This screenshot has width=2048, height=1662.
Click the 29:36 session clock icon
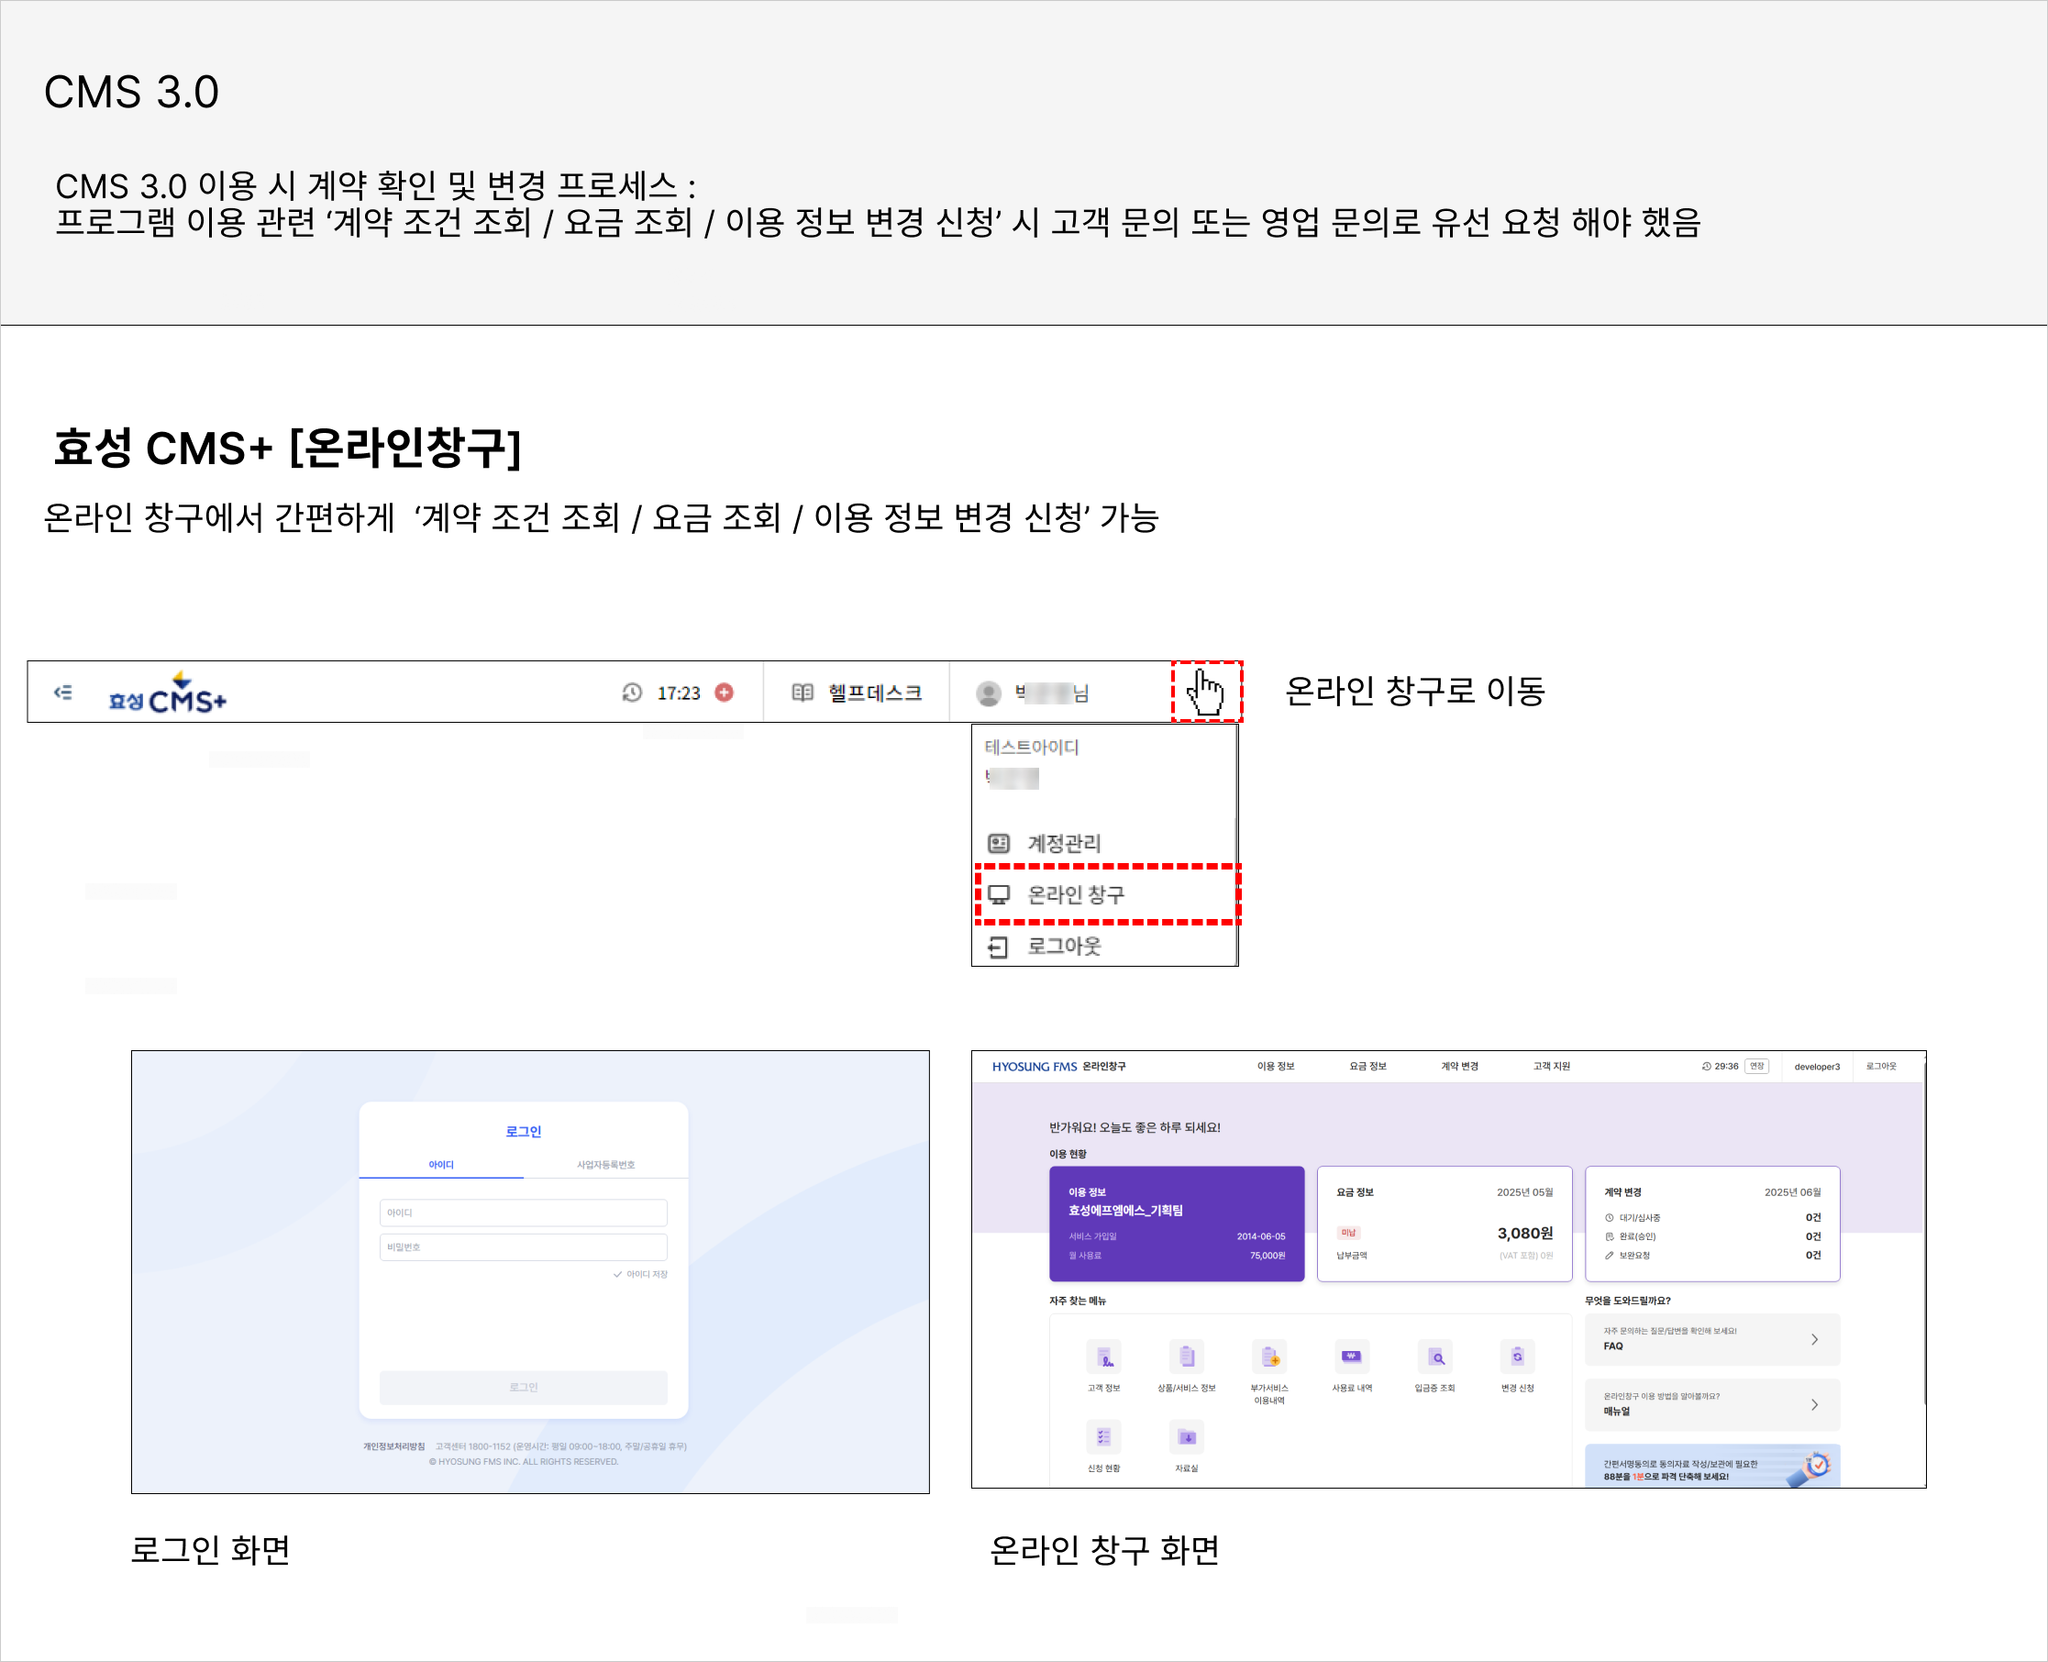click(x=1706, y=1066)
